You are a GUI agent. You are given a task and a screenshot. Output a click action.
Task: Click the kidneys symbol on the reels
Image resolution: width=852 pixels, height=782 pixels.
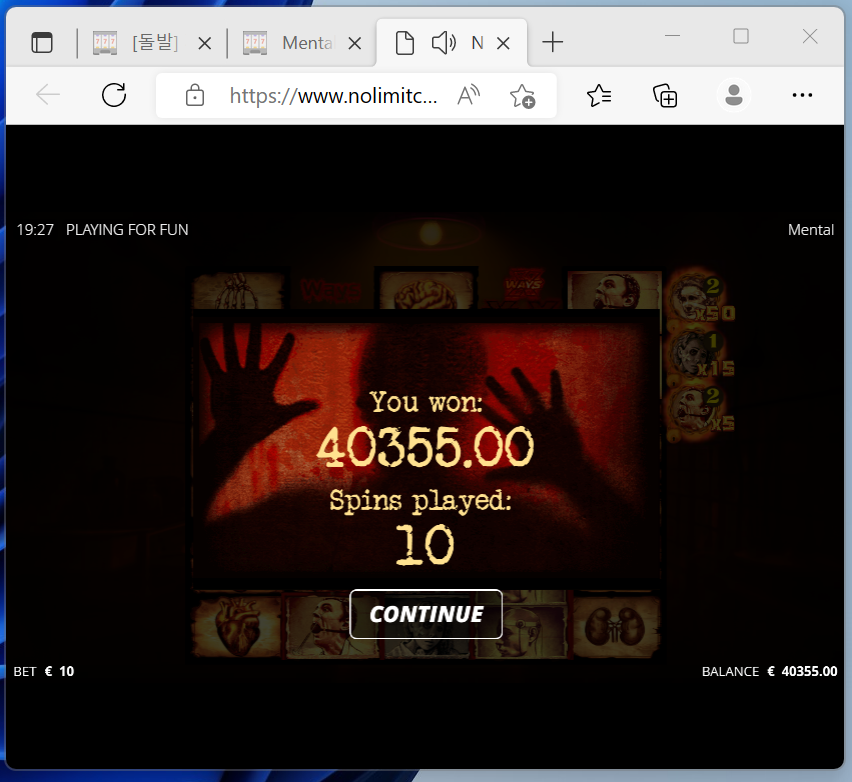tap(617, 626)
